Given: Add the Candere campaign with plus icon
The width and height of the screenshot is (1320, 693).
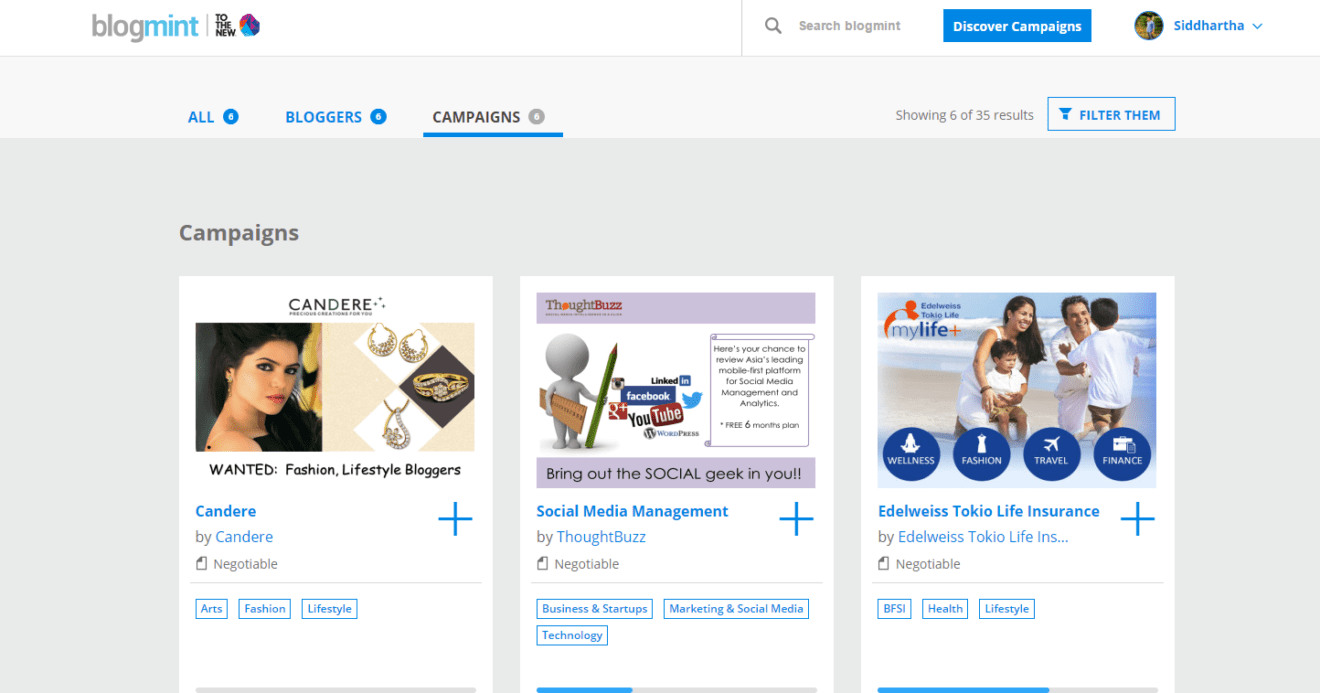Looking at the screenshot, I should click(455, 519).
